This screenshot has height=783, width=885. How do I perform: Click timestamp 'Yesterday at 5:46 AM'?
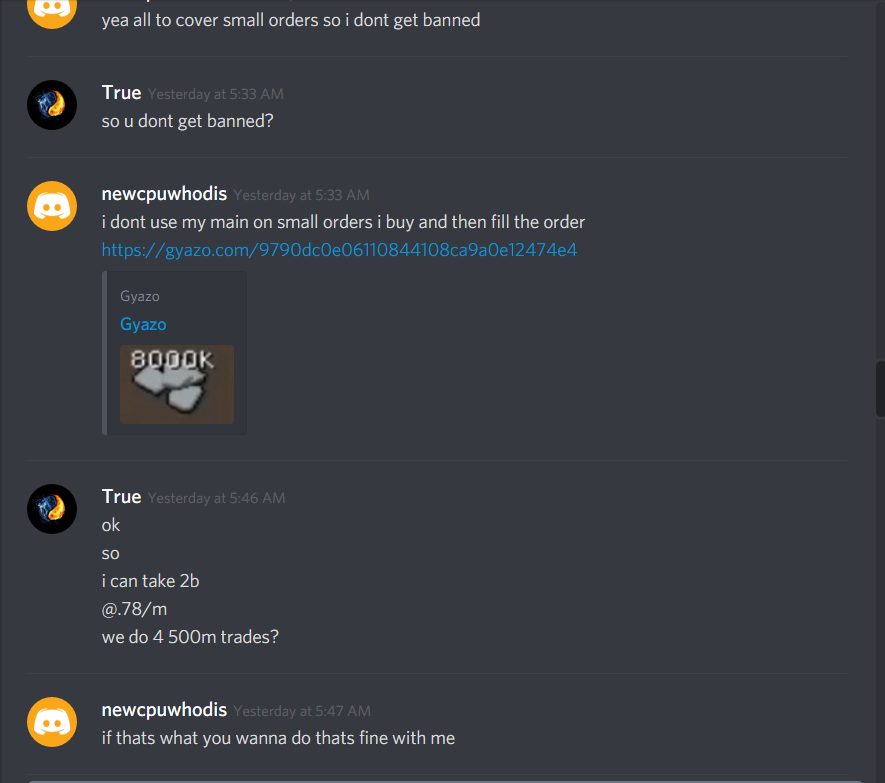pos(216,498)
